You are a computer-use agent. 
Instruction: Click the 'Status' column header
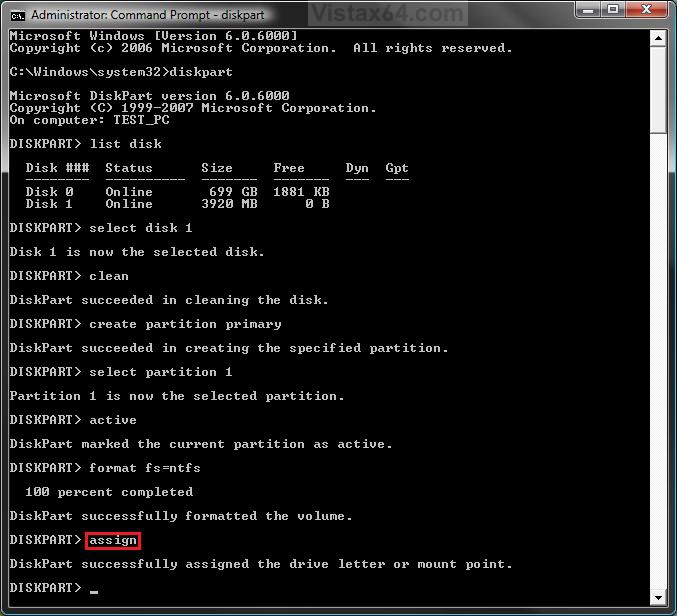tap(129, 168)
